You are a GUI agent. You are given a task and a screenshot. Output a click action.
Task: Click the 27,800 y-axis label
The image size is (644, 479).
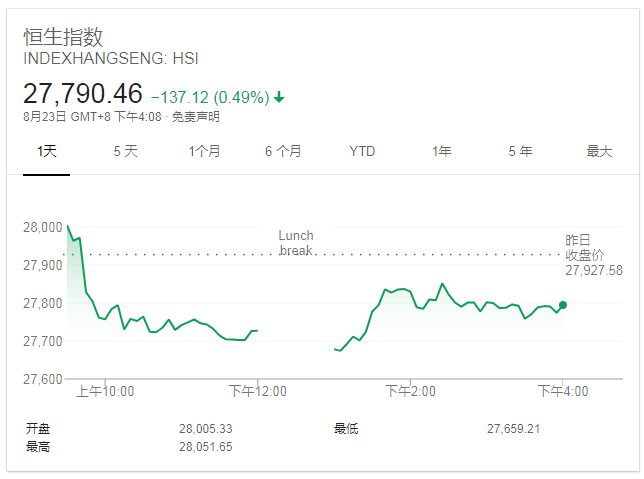pyautogui.click(x=43, y=303)
